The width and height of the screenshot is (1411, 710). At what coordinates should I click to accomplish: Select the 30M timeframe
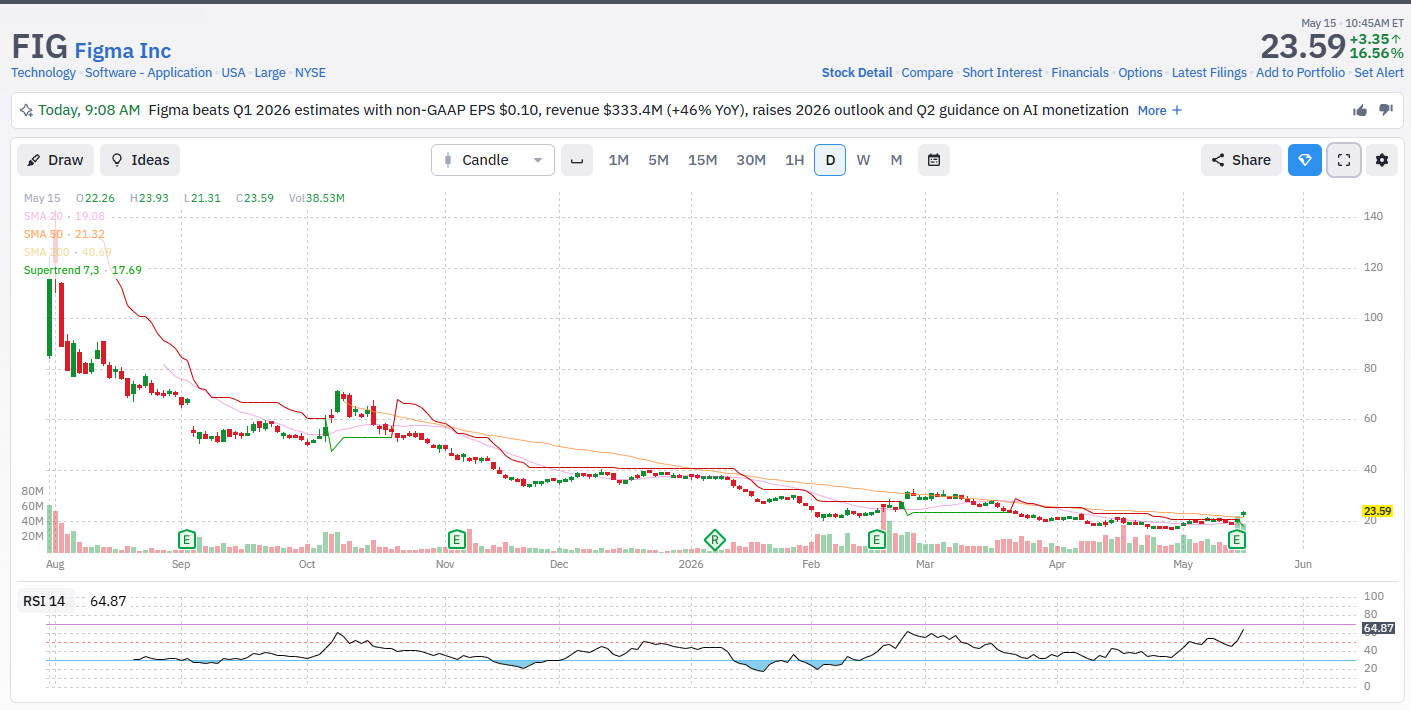[x=751, y=160]
